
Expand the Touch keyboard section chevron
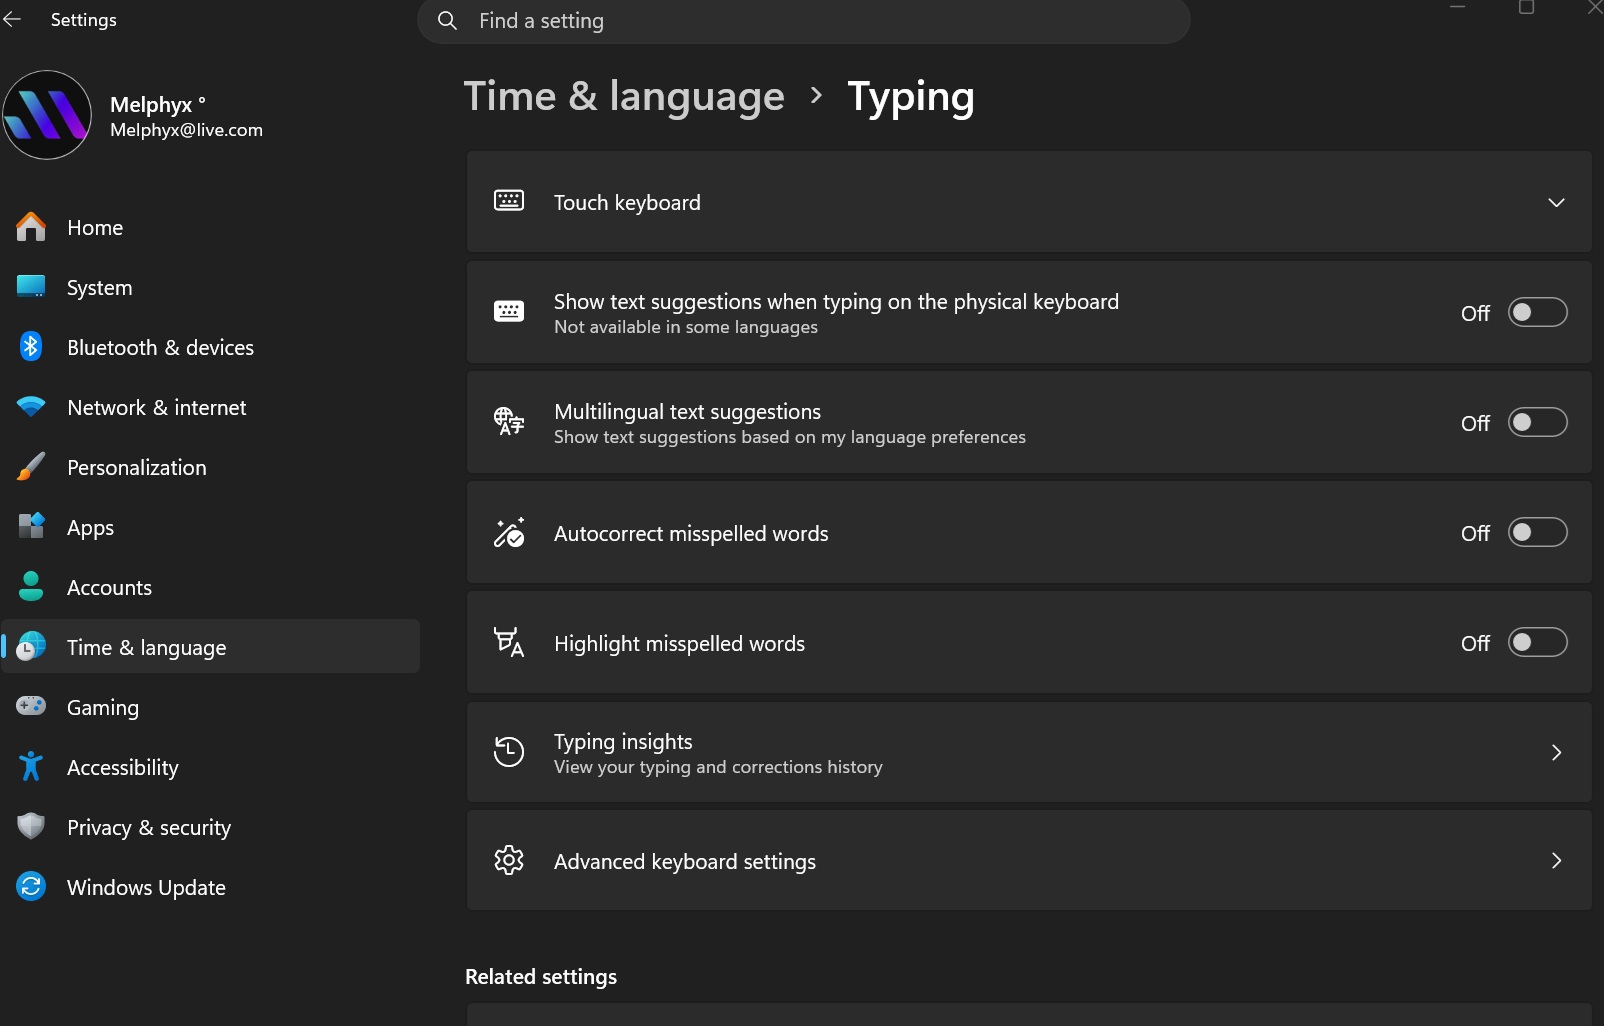[1556, 202]
